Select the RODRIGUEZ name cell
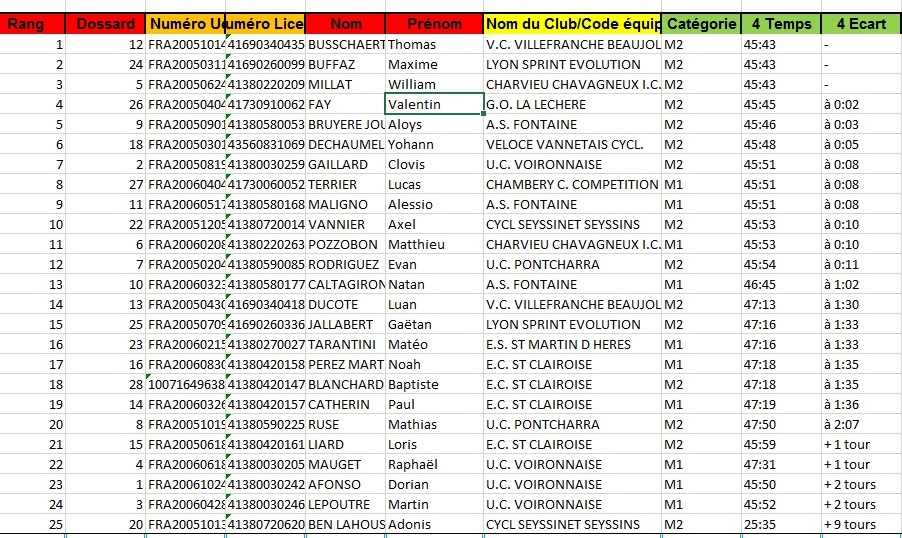This screenshot has width=902, height=538. 345,264
